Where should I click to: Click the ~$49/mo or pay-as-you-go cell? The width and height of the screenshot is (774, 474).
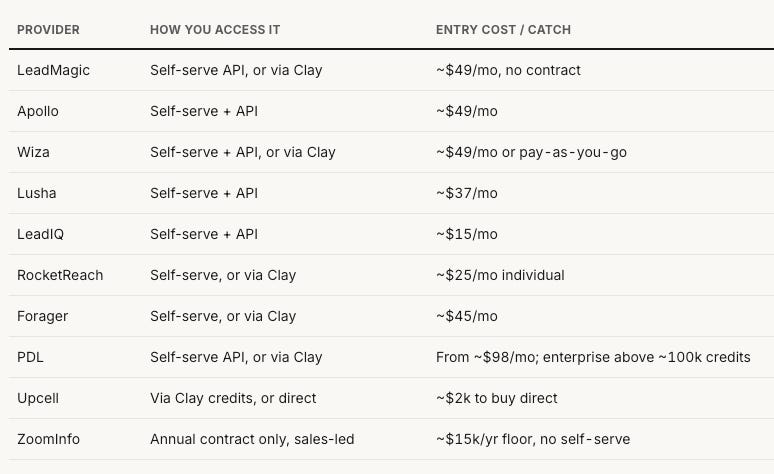click(531, 152)
